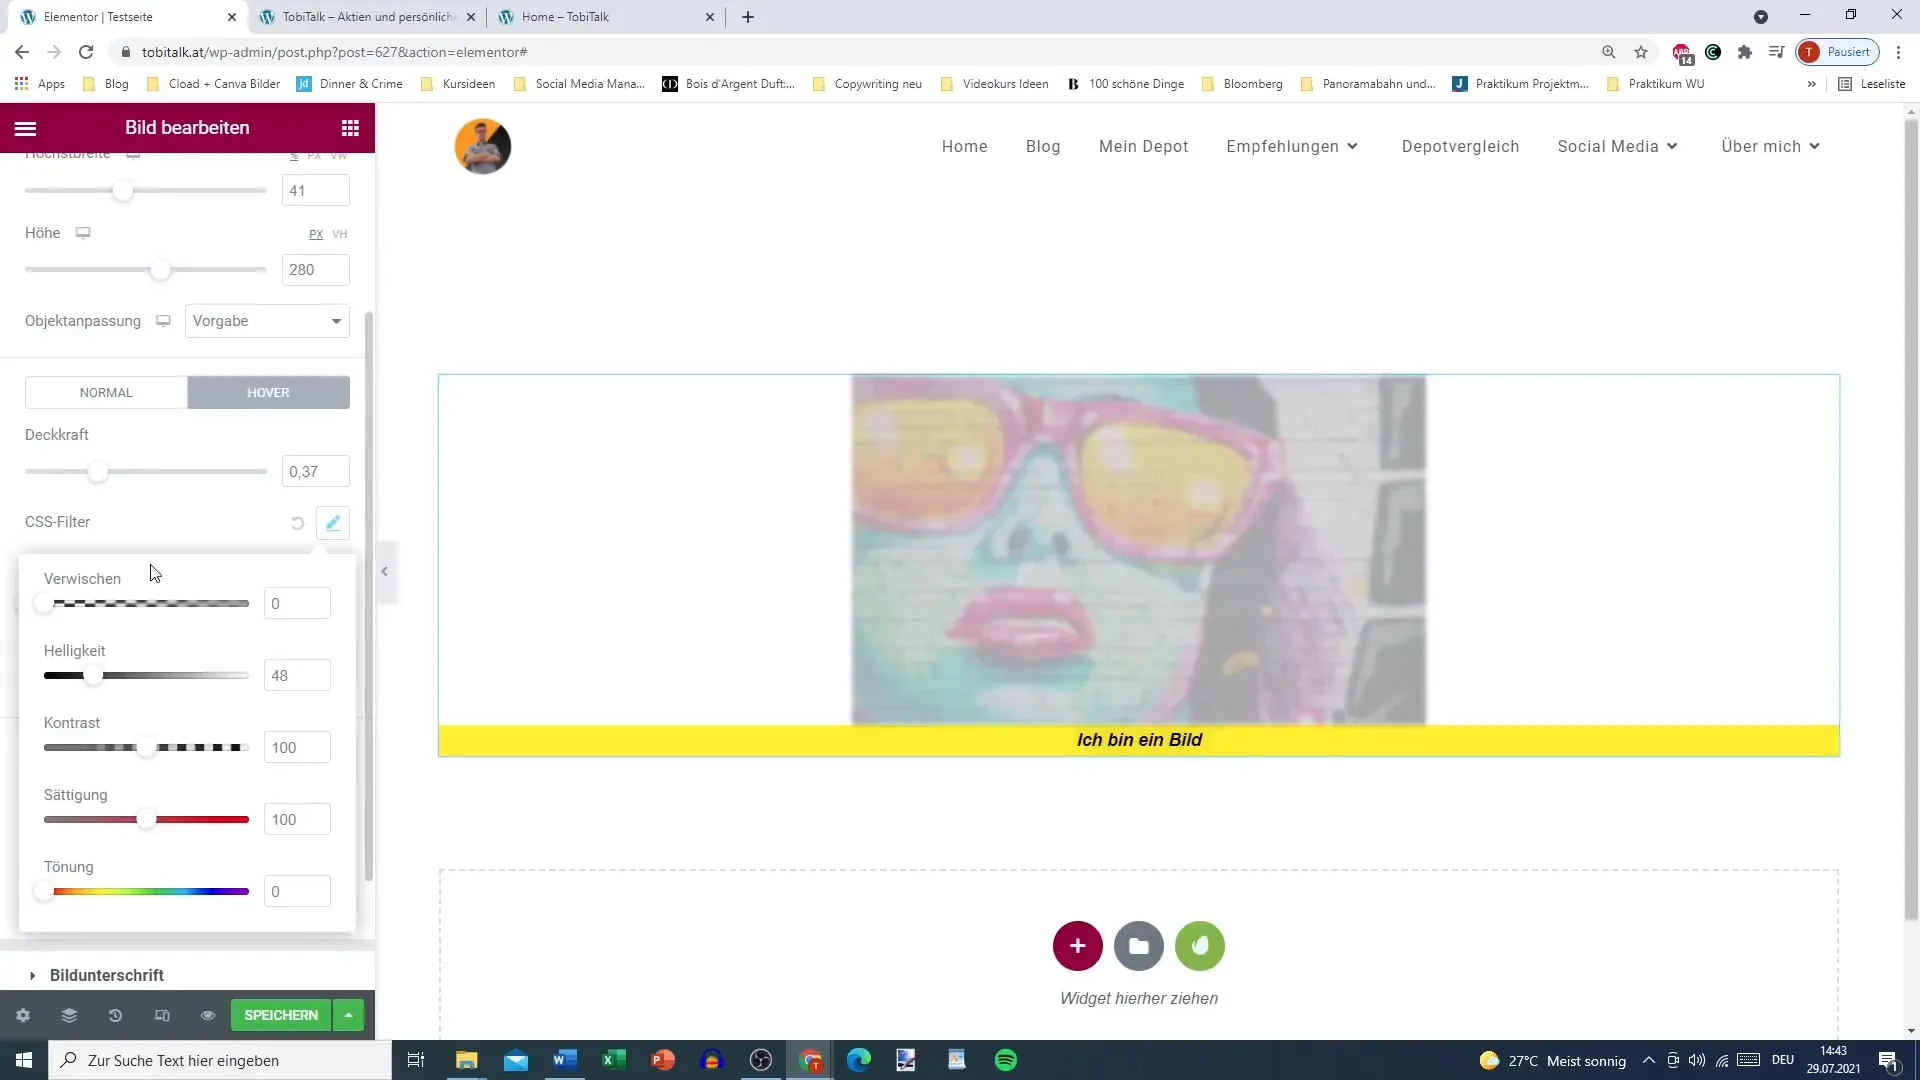This screenshot has height=1080, width=1920.
Task: Switch to HOVER state tab
Action: [x=268, y=393]
